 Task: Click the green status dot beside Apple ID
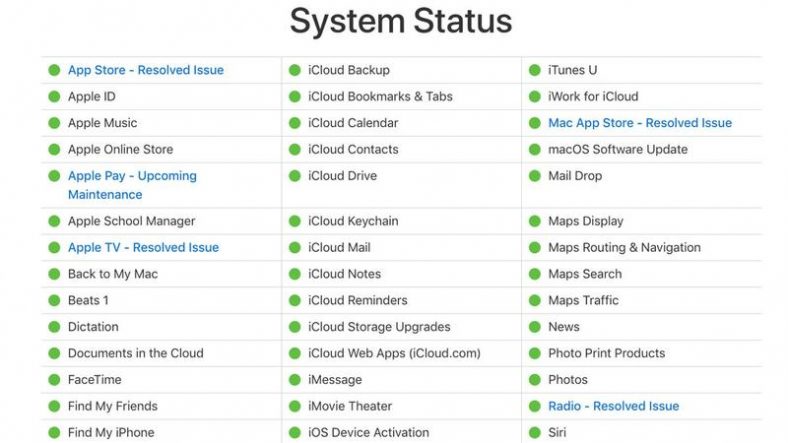click(54, 96)
